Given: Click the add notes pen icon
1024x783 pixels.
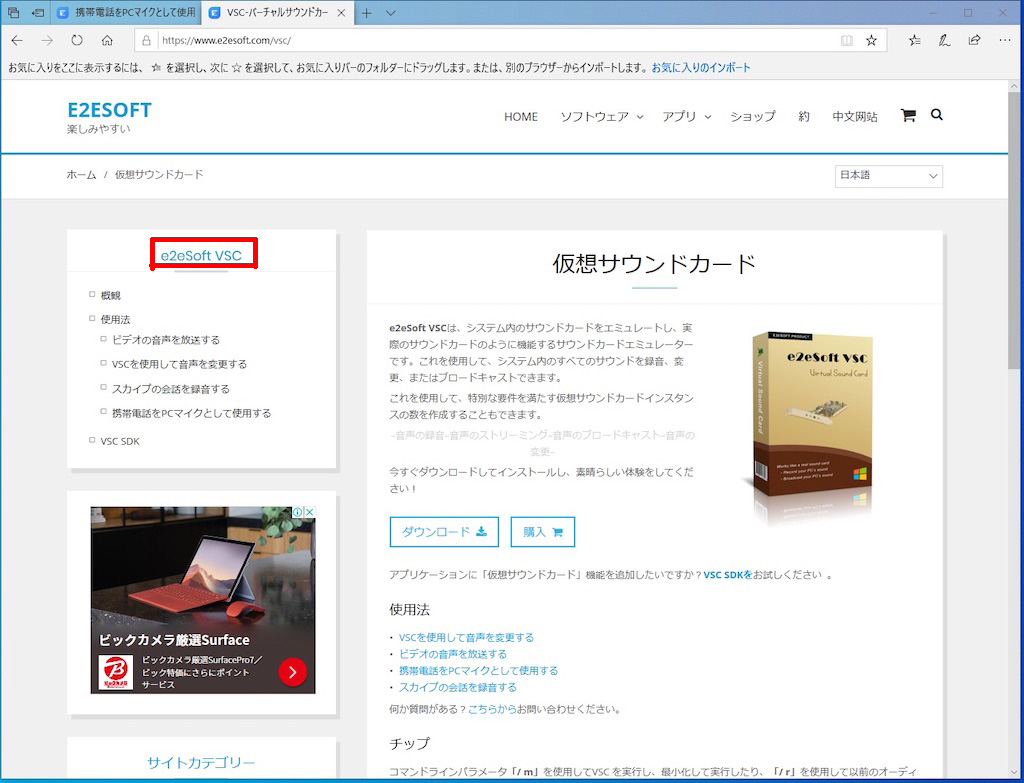Looking at the screenshot, I should click(944, 40).
